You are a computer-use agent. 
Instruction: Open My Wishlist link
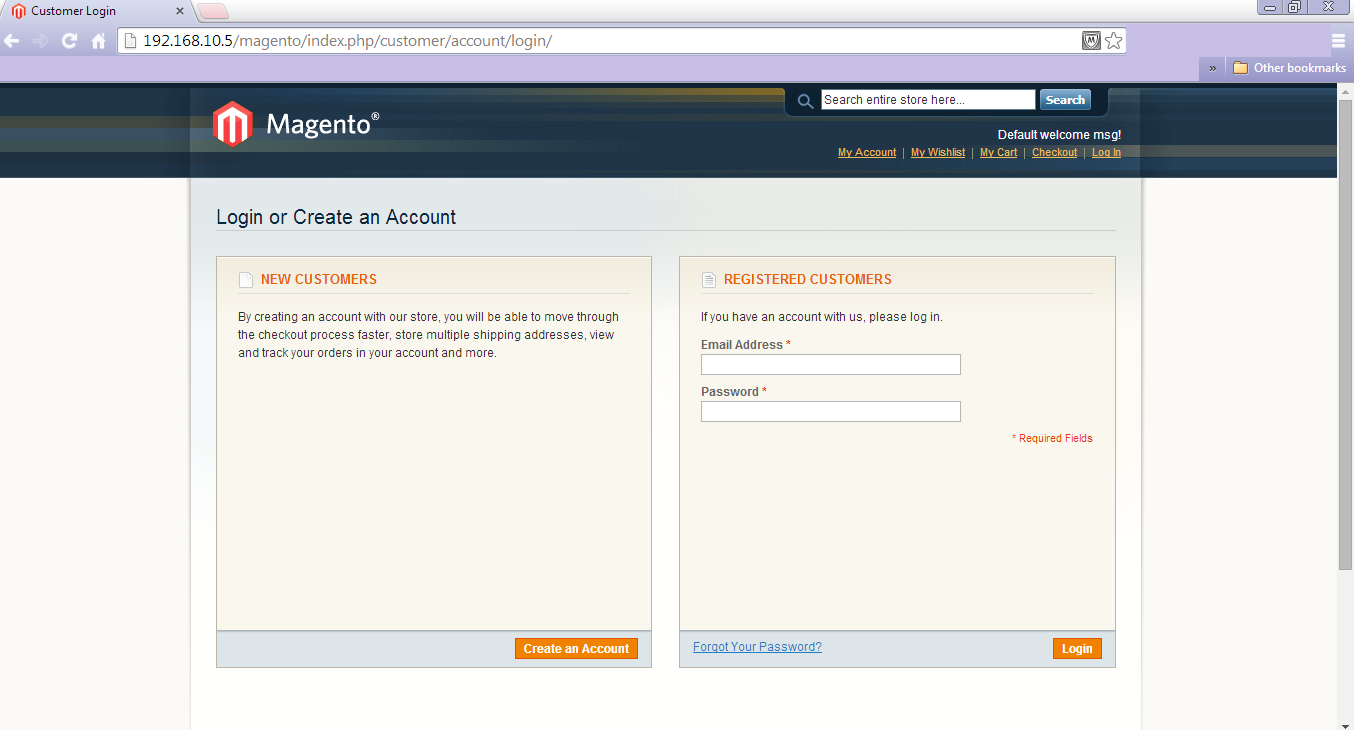point(938,153)
